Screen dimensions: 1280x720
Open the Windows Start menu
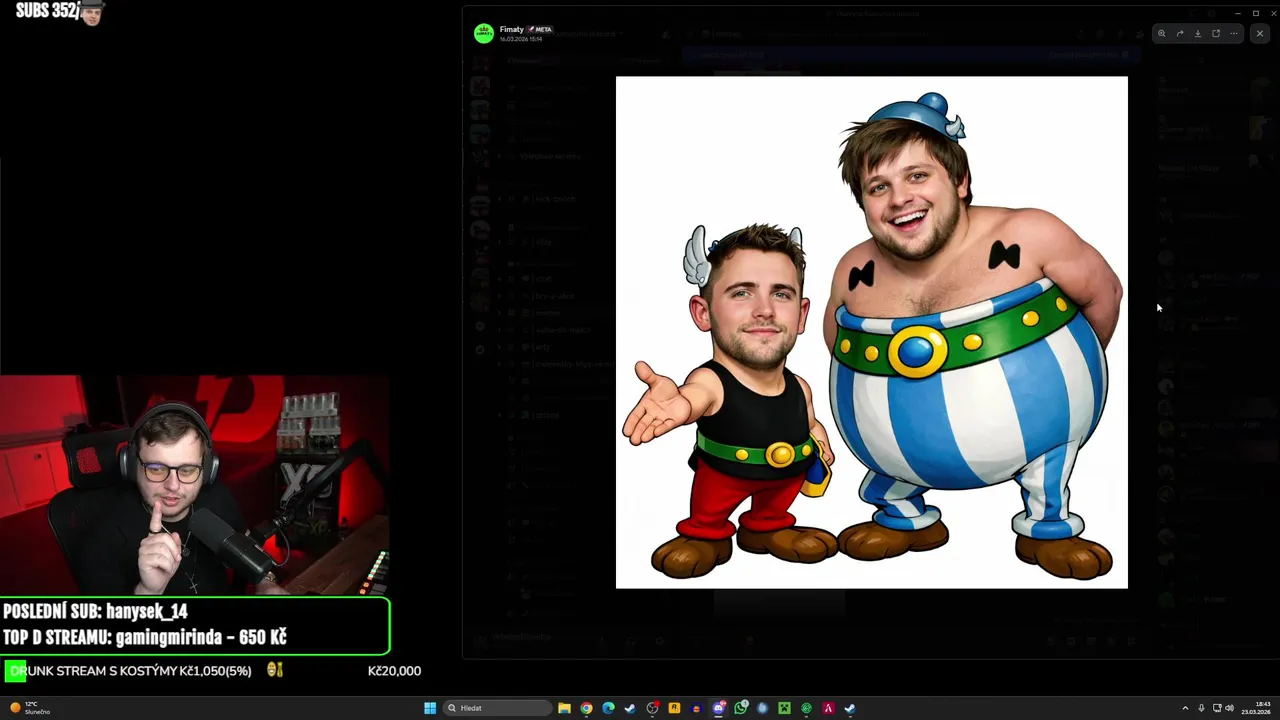[430, 708]
